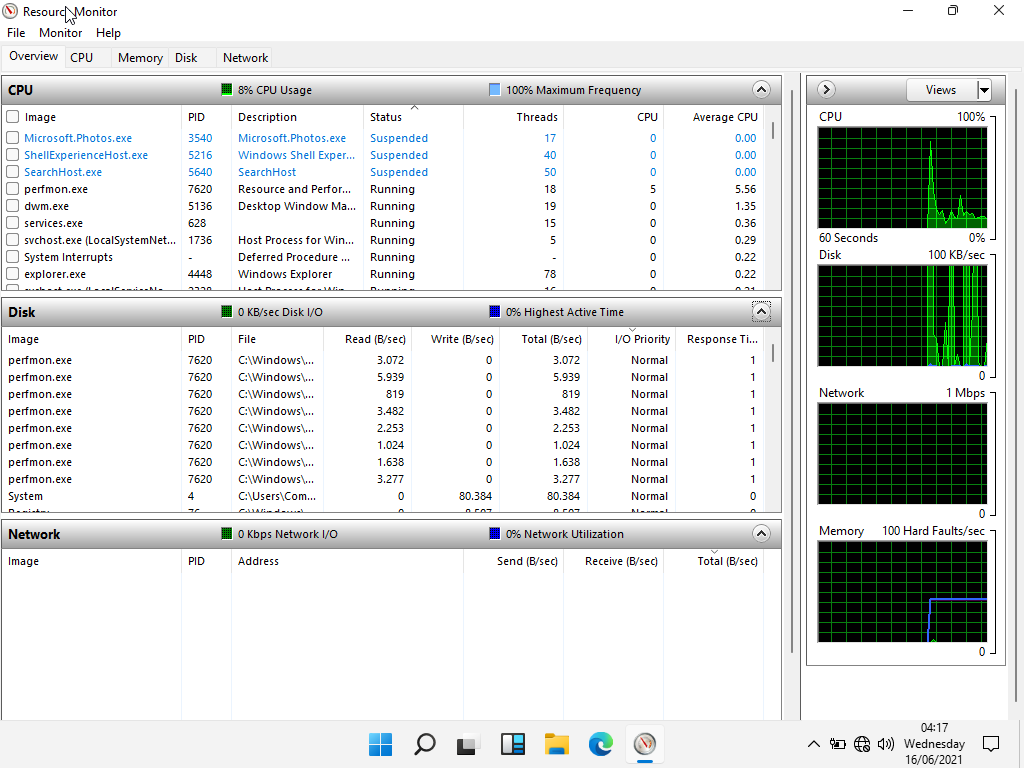Check the SearchHost.exe checkbox

pyautogui.click(x=12, y=172)
